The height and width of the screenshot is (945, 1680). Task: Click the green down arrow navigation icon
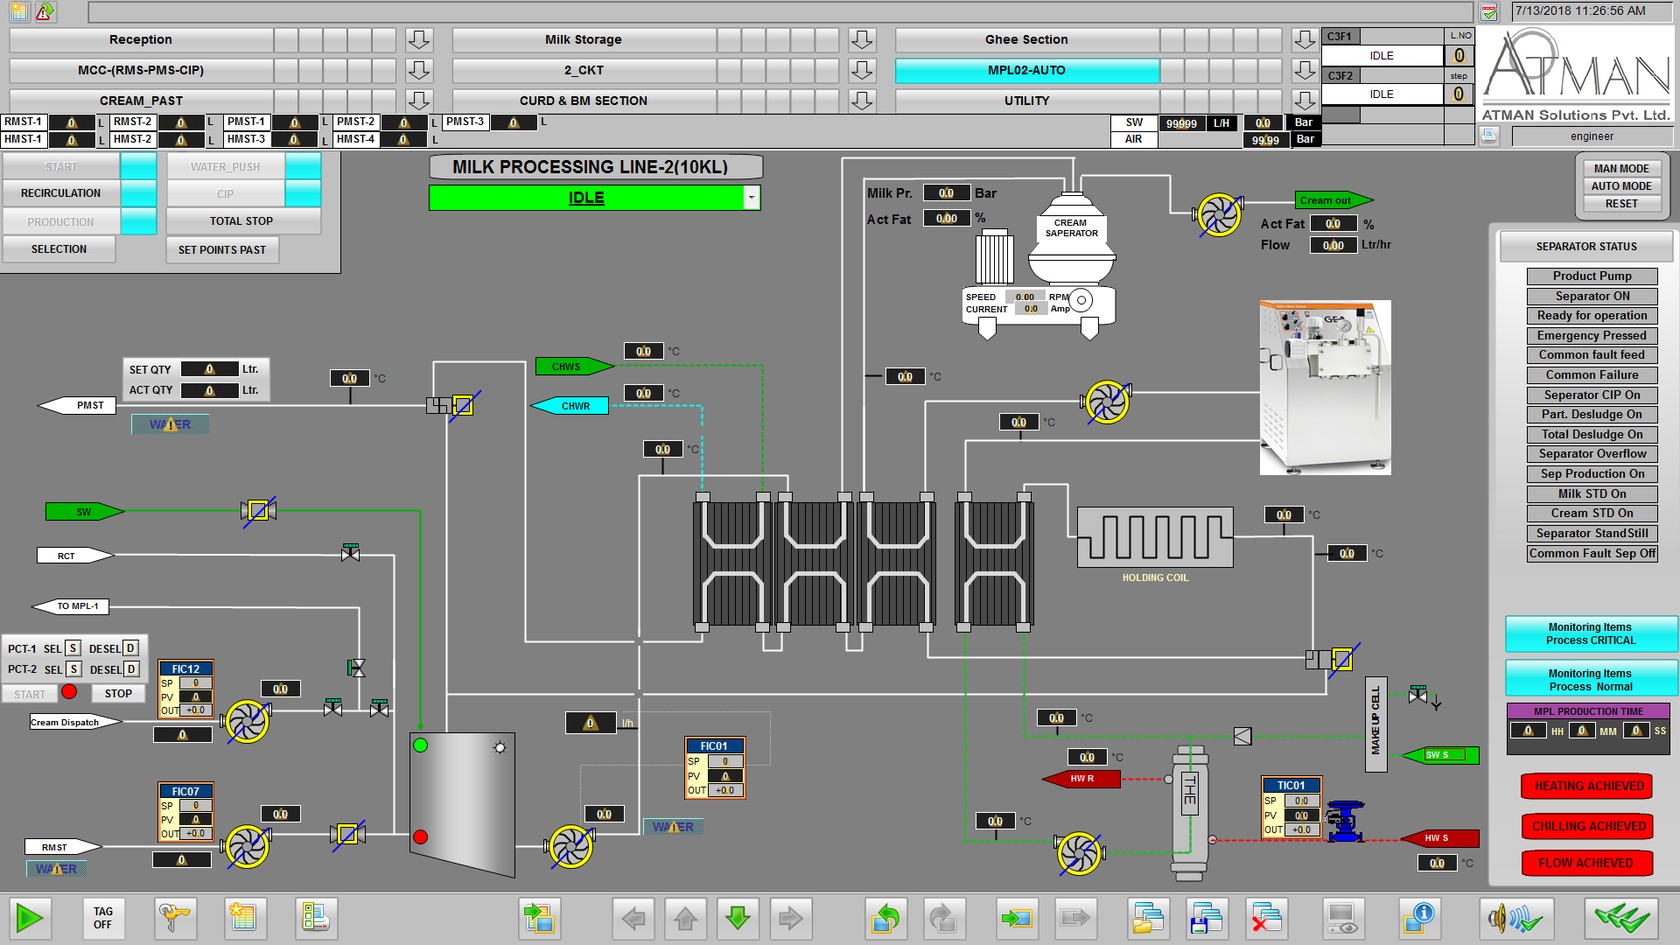coord(738,917)
